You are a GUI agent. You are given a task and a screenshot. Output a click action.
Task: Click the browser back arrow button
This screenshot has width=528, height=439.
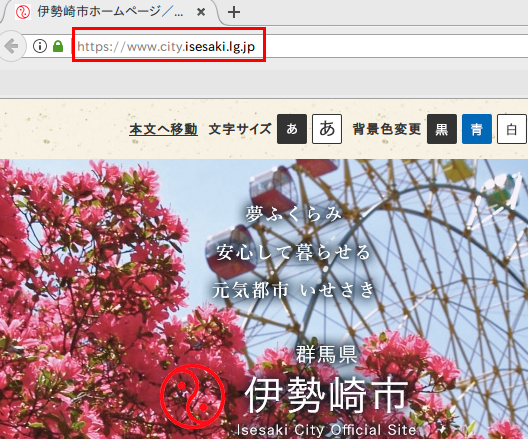[11, 46]
